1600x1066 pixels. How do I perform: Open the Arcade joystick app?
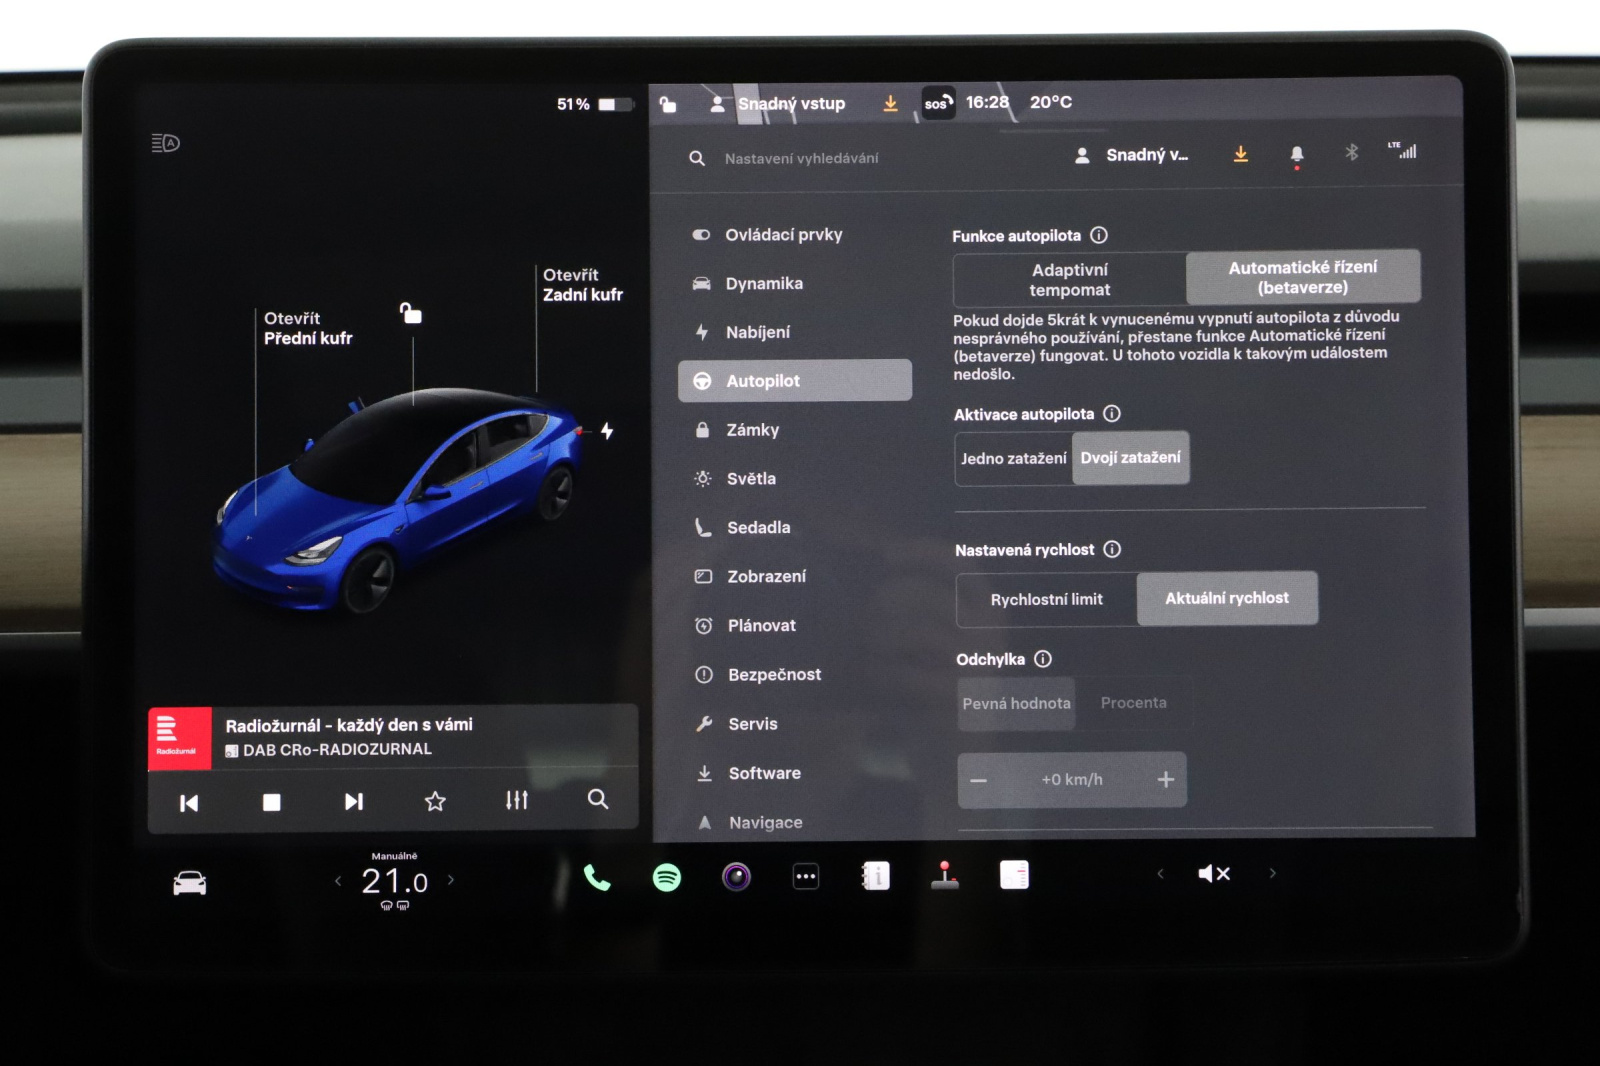[945, 875]
